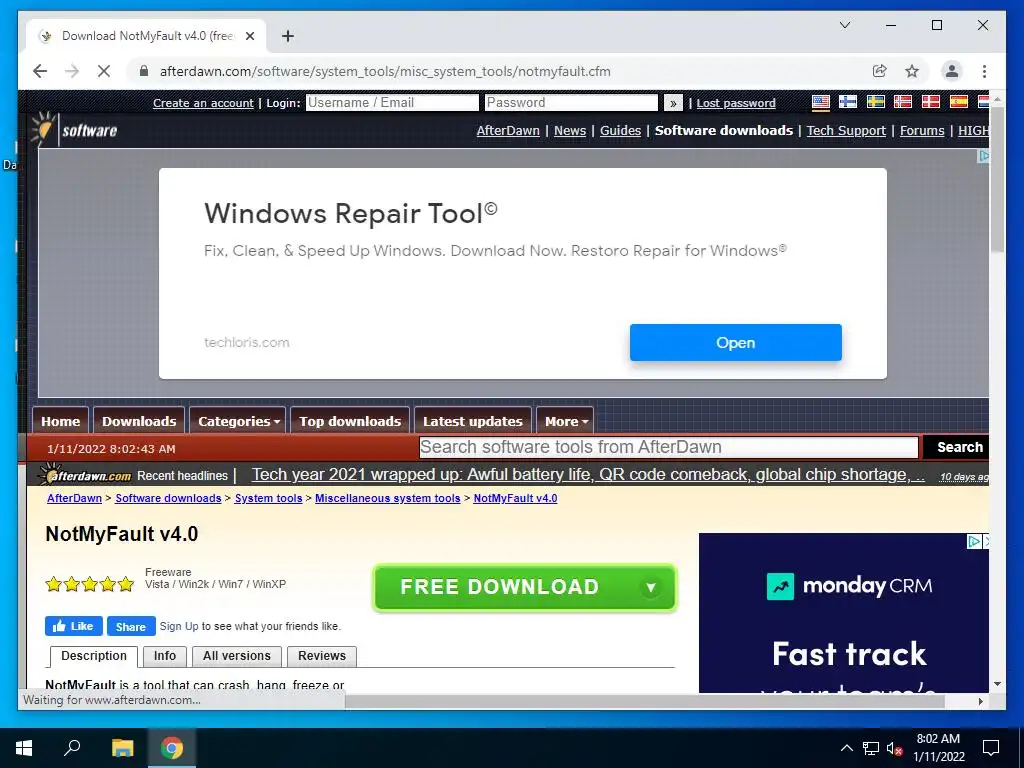Viewport: 1024px width, 768px height.
Task: Open Create an account link
Action: 203,103
